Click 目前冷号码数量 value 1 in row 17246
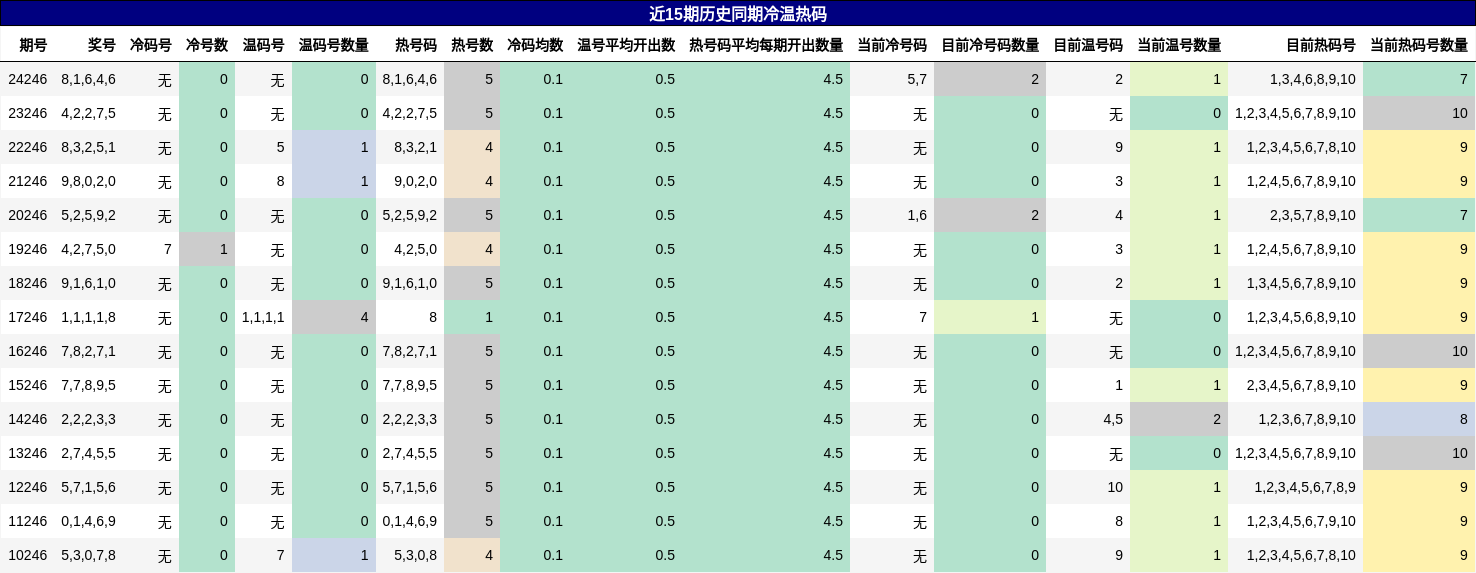Image resolution: width=1476 pixels, height=573 pixels. (1035, 317)
